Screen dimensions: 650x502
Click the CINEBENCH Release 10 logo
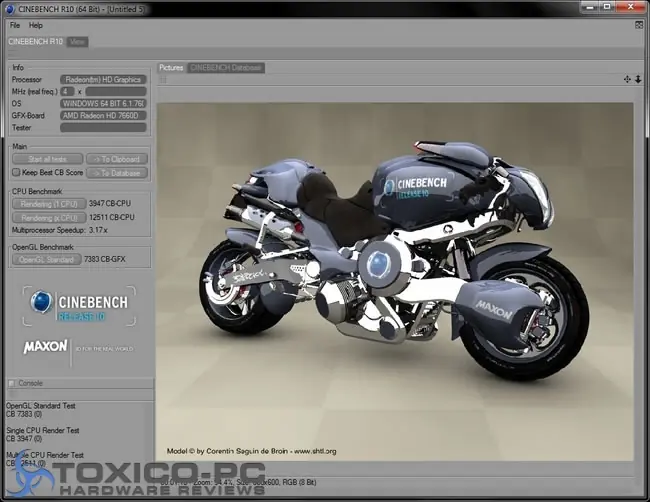click(79, 306)
